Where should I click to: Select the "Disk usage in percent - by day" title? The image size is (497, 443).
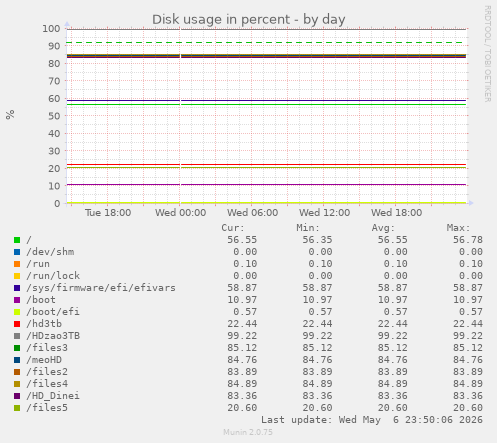click(x=249, y=20)
